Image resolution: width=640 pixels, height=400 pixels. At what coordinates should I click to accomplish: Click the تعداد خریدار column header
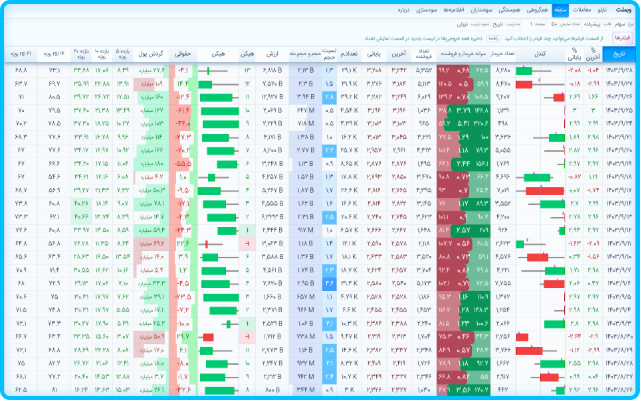point(502,54)
